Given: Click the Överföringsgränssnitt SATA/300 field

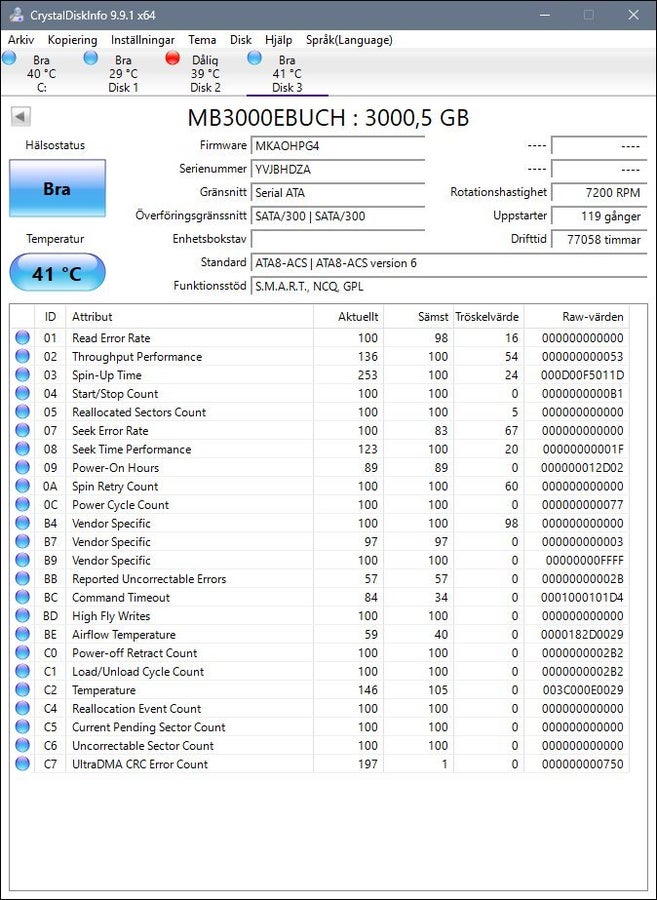Looking at the screenshot, I should click(338, 216).
